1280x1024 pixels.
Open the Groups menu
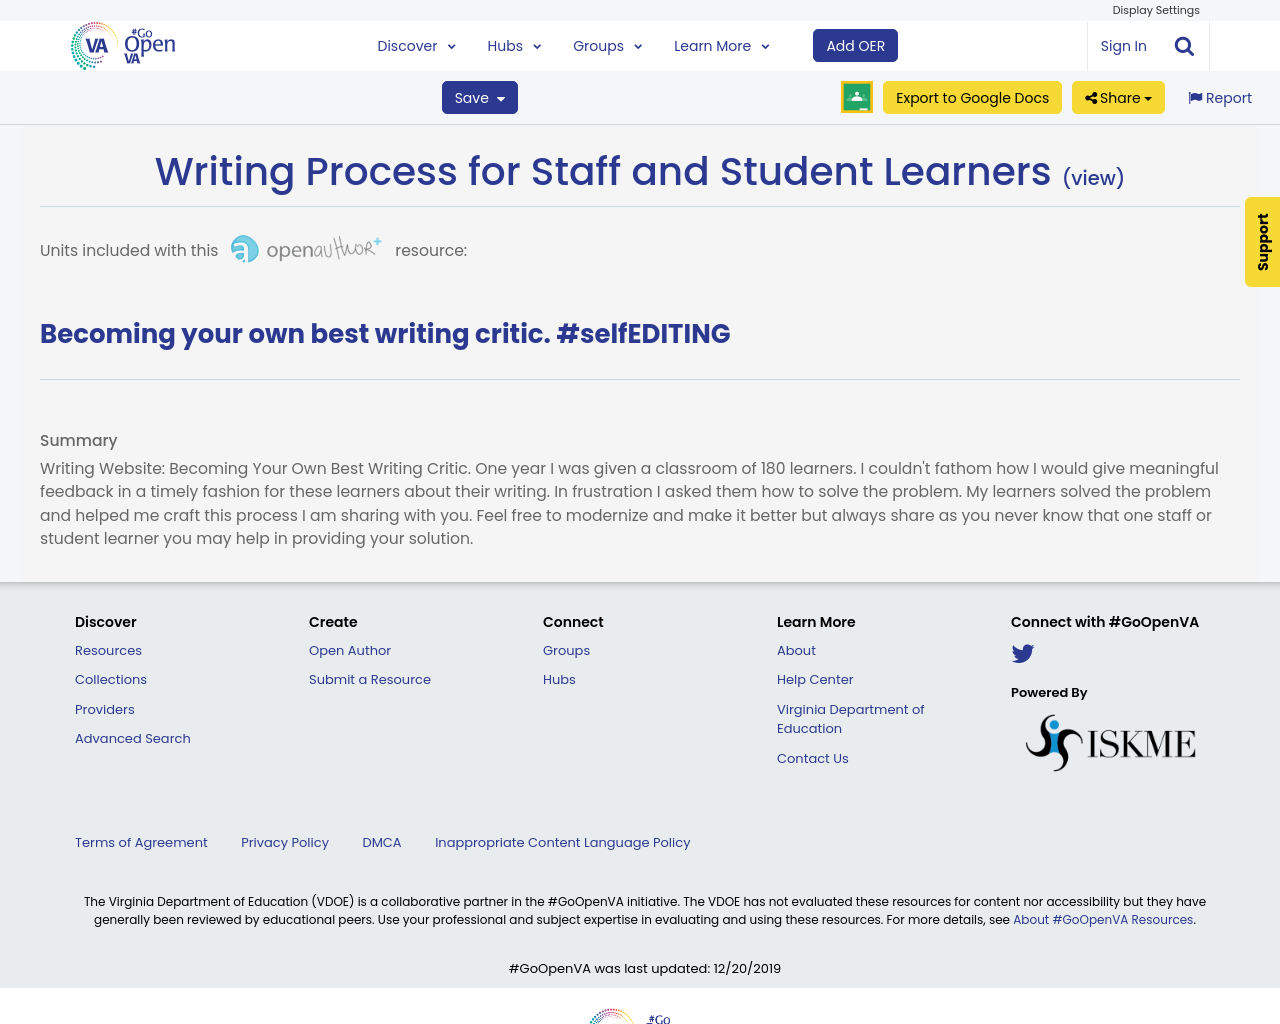tap(604, 44)
